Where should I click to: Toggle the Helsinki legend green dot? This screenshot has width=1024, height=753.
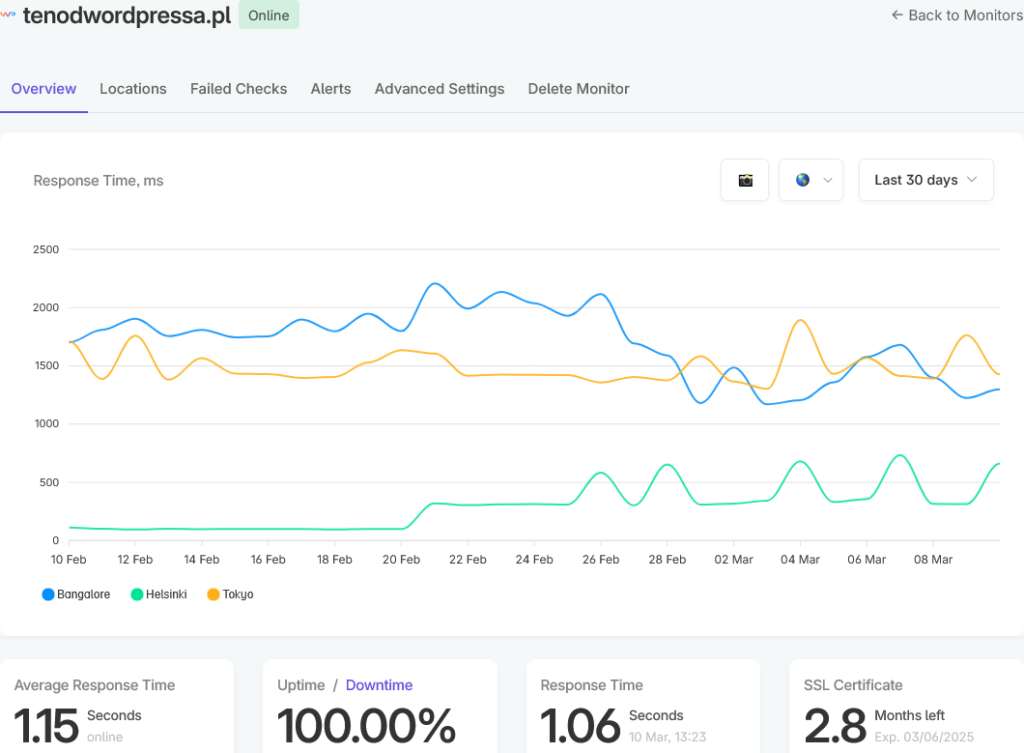[x=137, y=594]
